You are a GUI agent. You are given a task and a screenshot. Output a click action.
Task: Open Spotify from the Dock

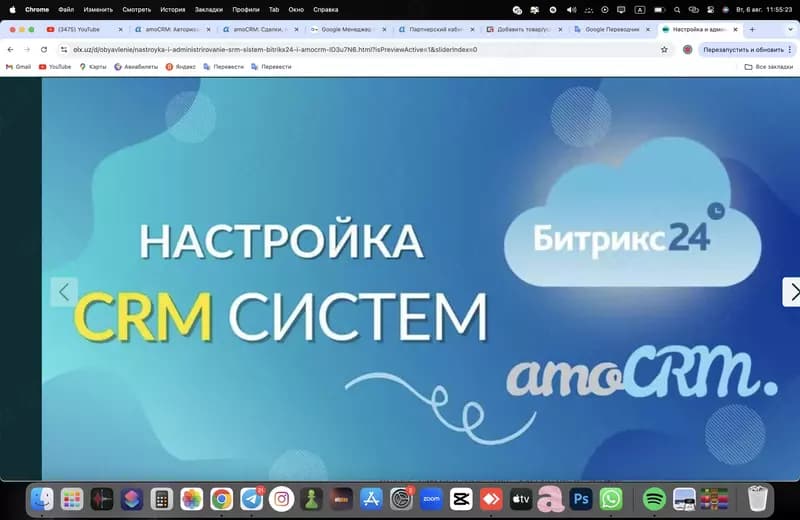(655, 499)
